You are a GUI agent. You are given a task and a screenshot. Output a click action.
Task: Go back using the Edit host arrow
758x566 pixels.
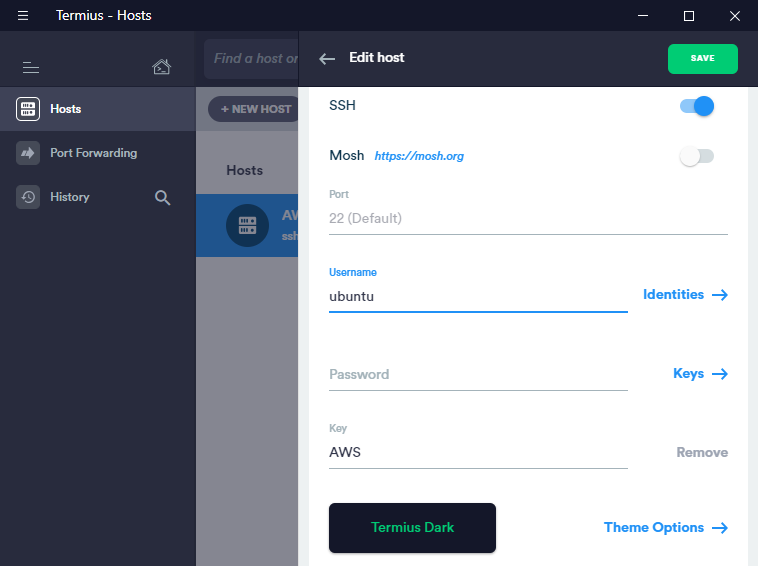pos(327,59)
